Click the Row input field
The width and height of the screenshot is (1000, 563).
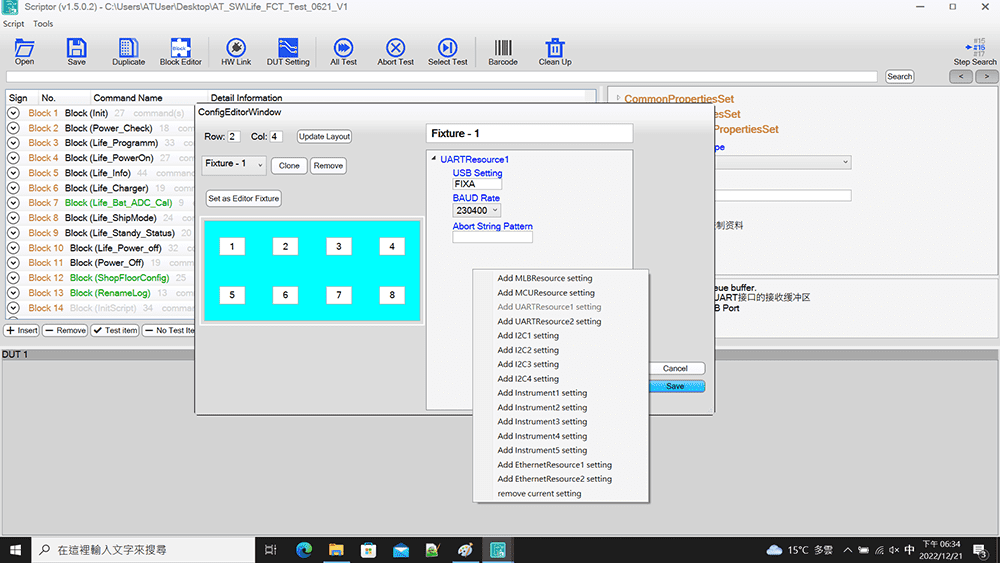point(234,136)
